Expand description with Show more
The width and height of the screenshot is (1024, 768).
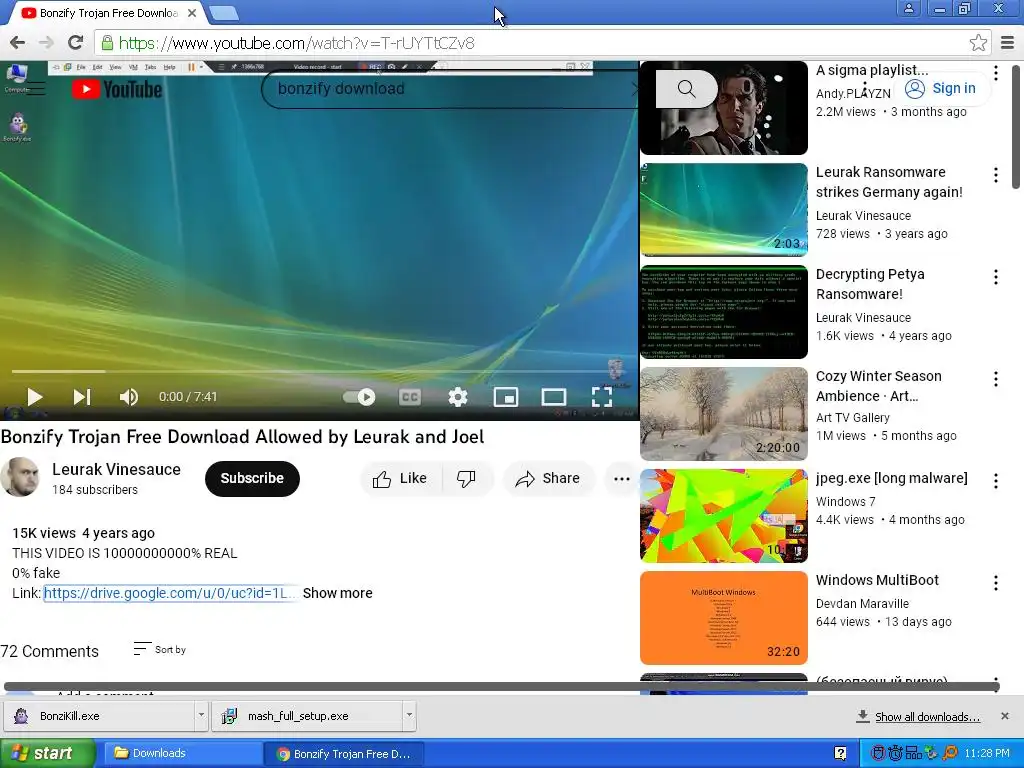[338, 593]
